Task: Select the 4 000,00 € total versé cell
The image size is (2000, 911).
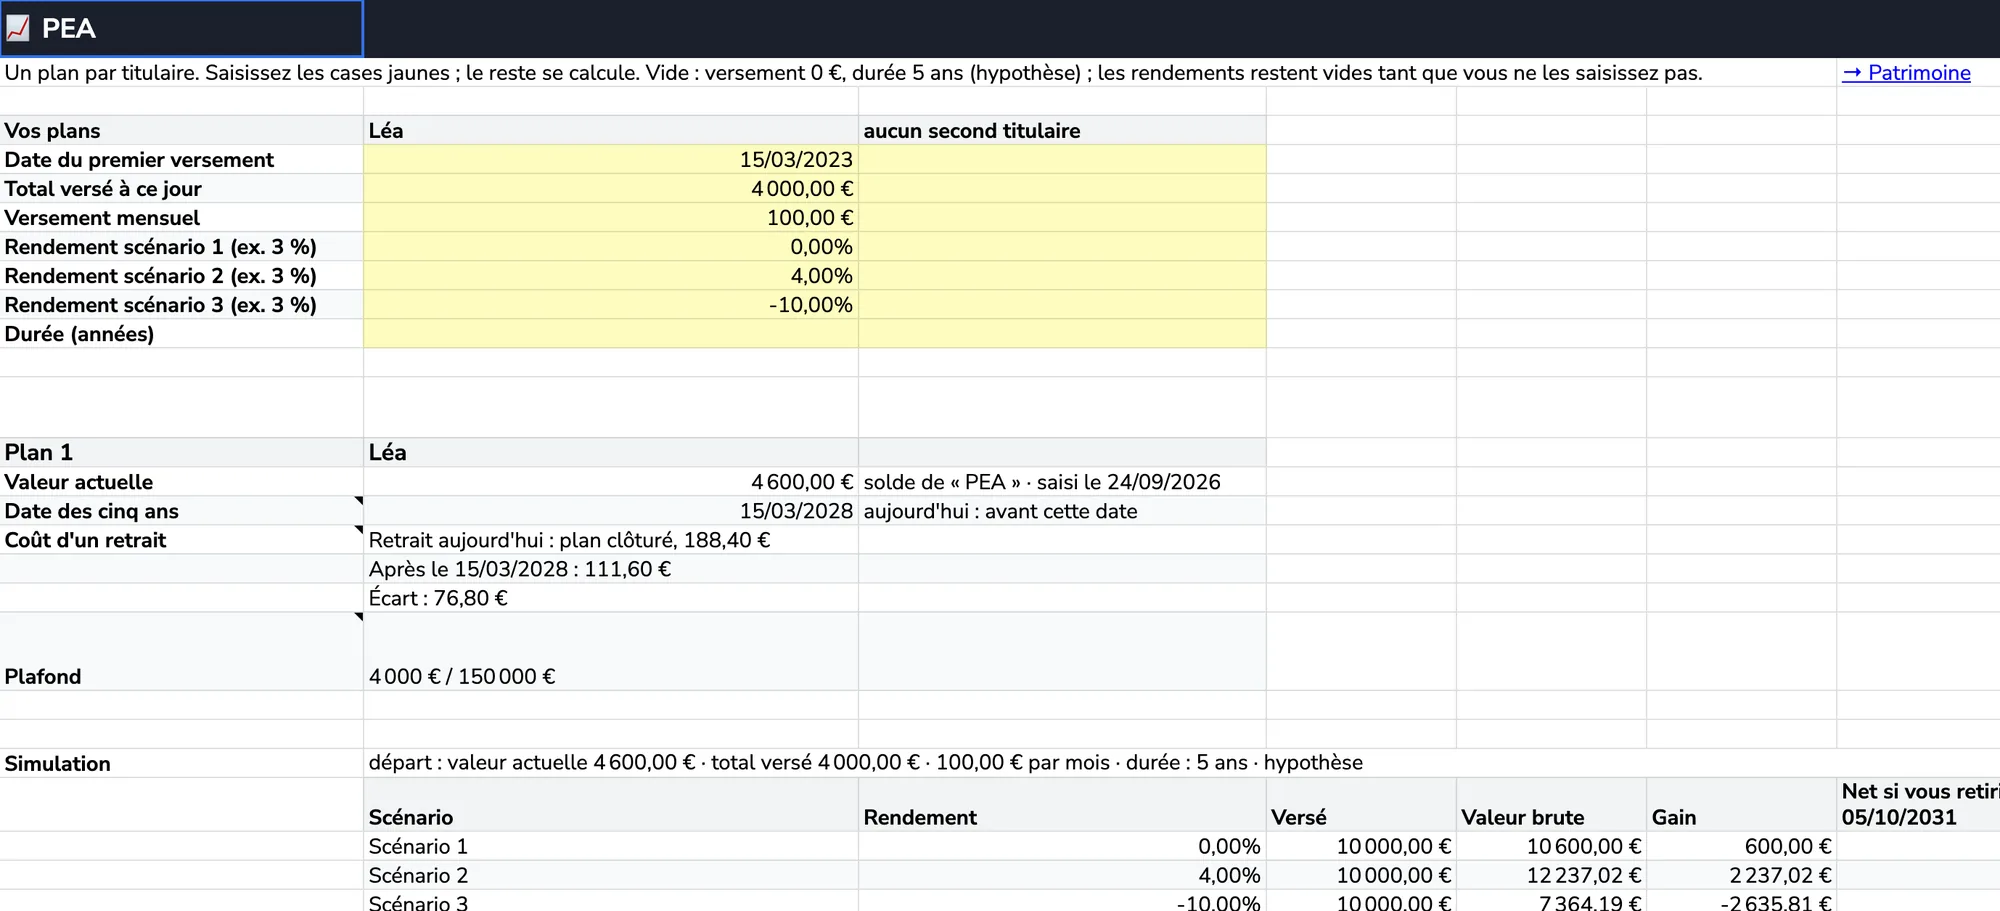Action: 611,189
